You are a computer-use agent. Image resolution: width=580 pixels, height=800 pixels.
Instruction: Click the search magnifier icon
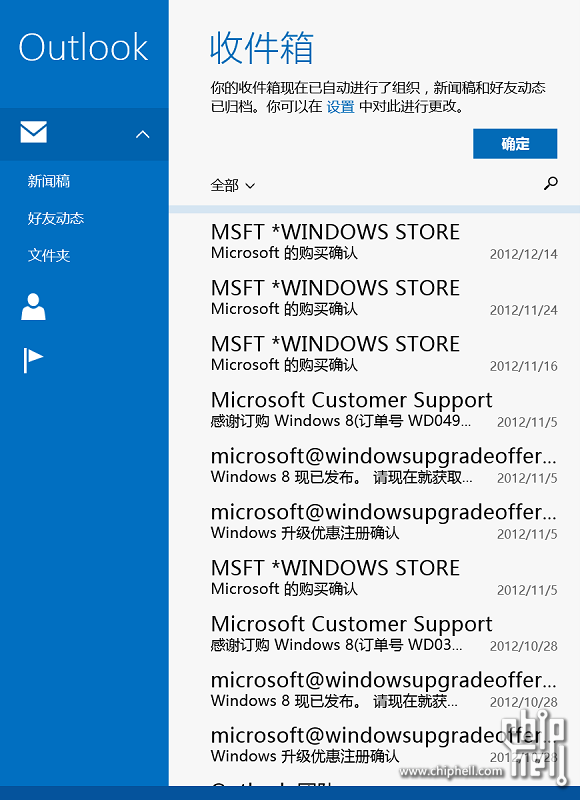tap(550, 183)
